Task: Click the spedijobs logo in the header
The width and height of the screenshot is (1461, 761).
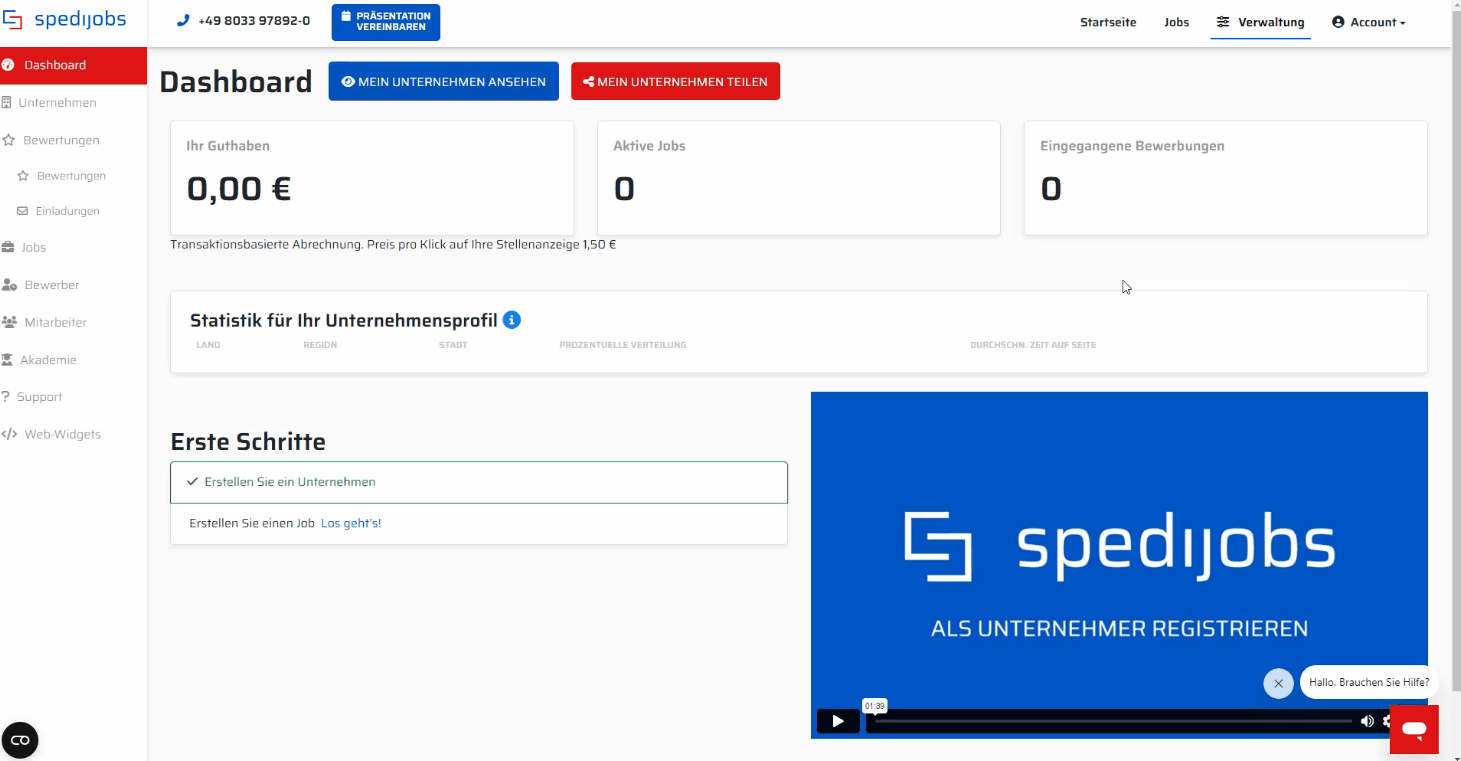Action: coord(64,21)
